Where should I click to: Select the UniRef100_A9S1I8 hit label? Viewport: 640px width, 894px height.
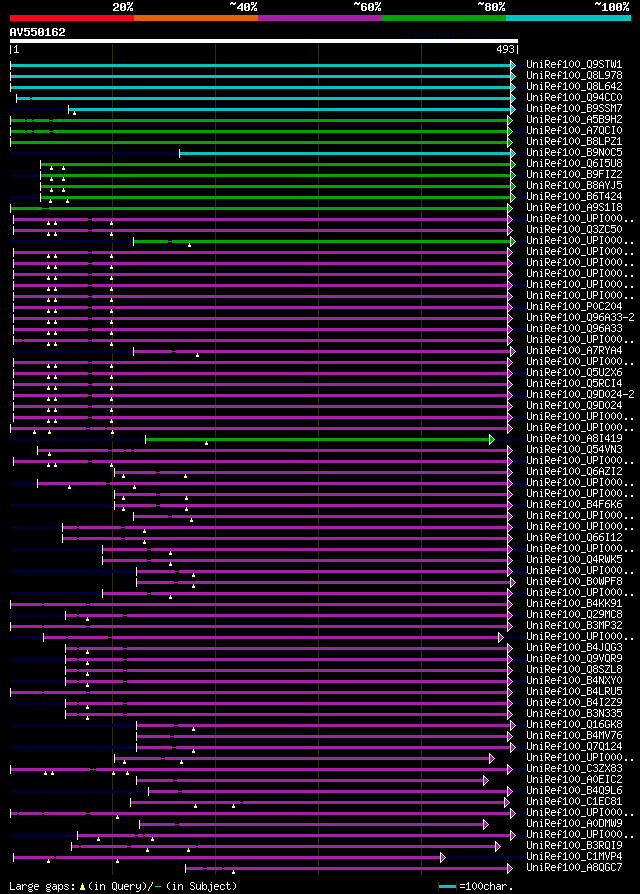tap(574, 208)
